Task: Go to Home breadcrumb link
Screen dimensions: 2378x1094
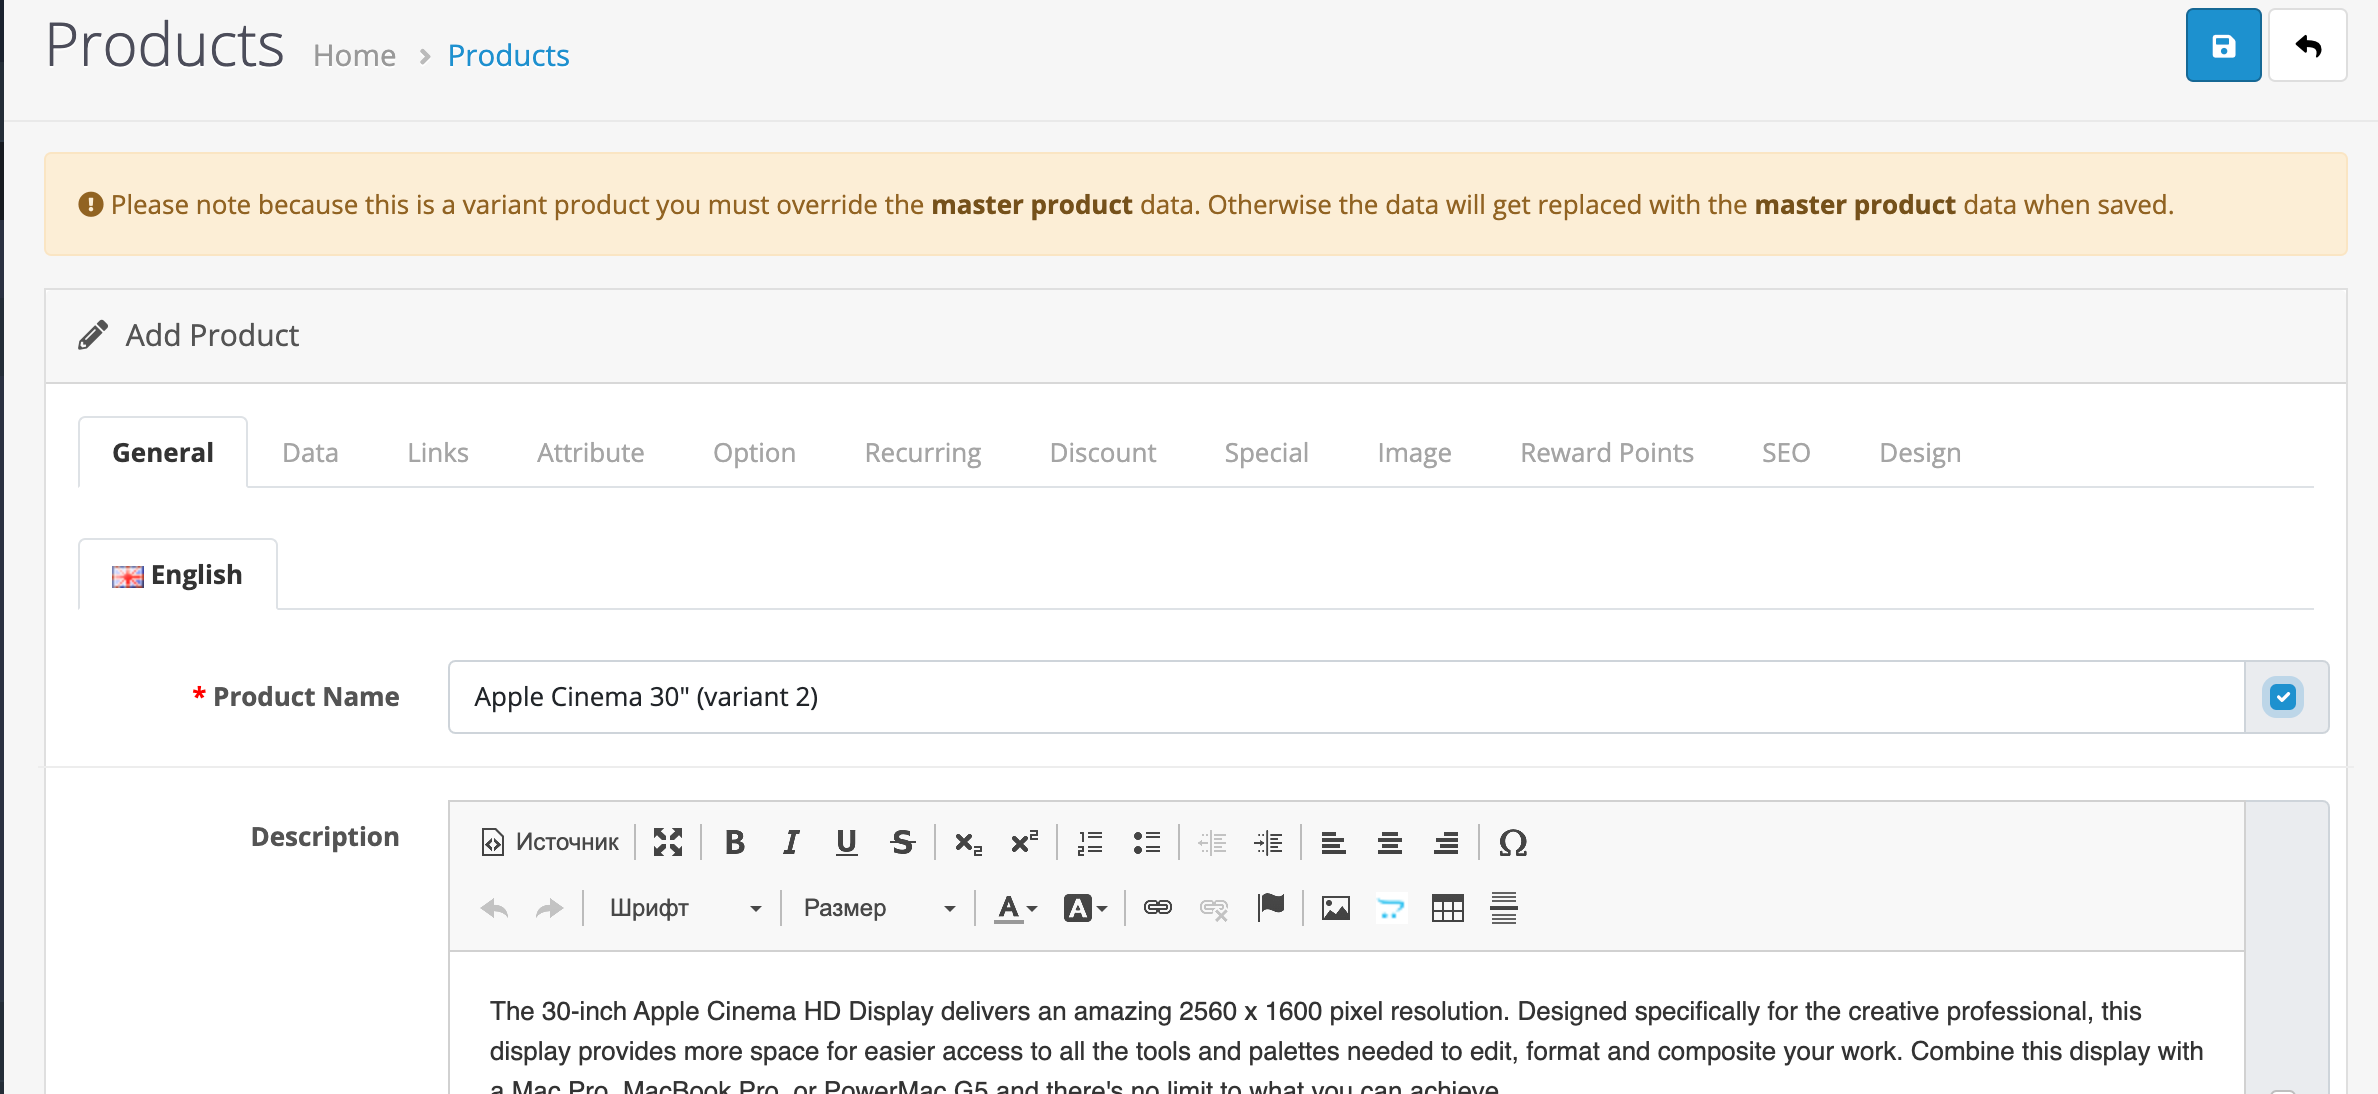Action: (x=354, y=55)
